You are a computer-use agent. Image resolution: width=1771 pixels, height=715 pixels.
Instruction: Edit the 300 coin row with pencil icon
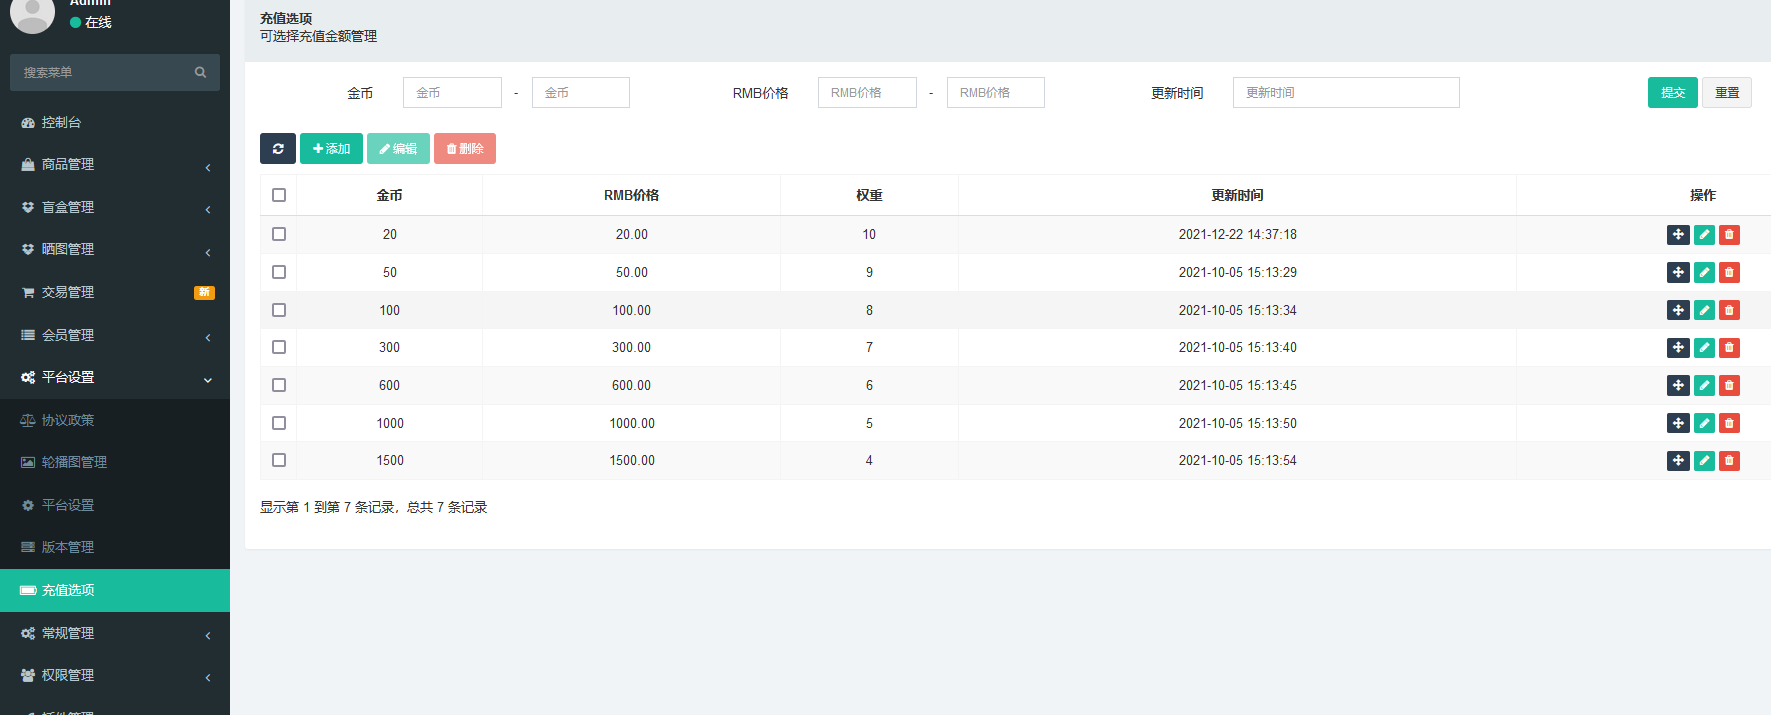point(1704,348)
